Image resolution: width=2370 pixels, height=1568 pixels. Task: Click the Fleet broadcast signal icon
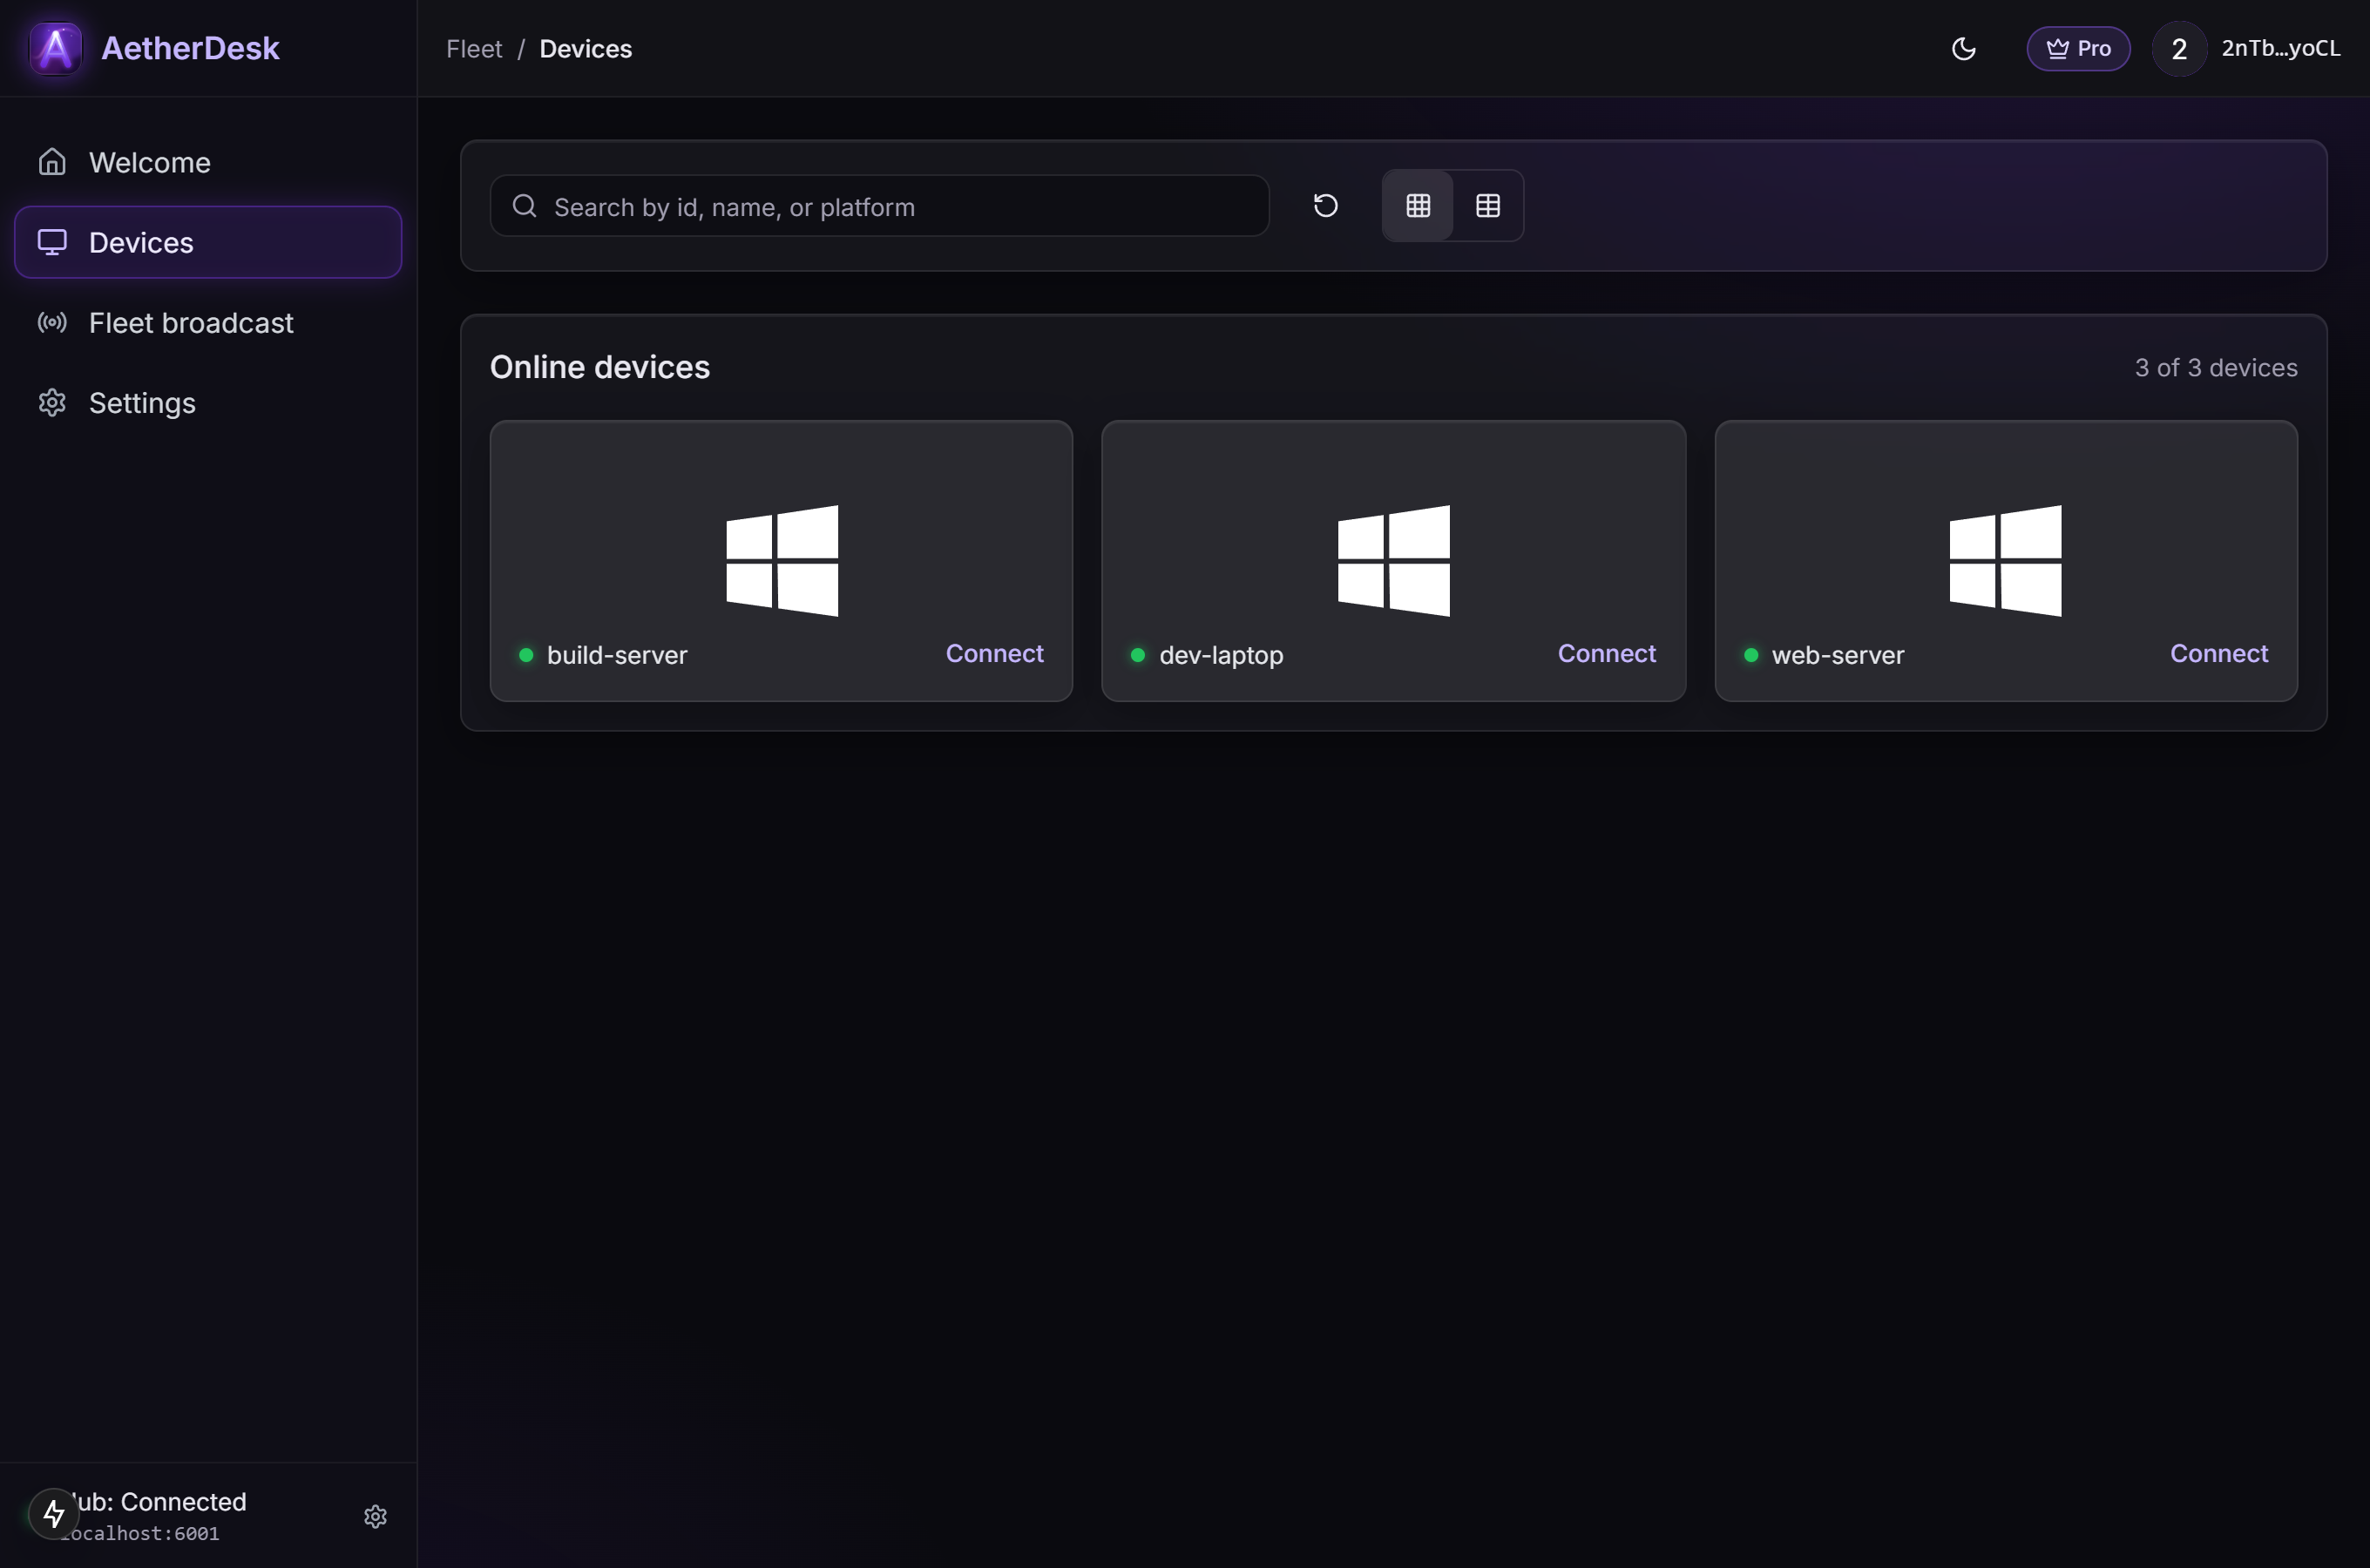pyautogui.click(x=52, y=322)
